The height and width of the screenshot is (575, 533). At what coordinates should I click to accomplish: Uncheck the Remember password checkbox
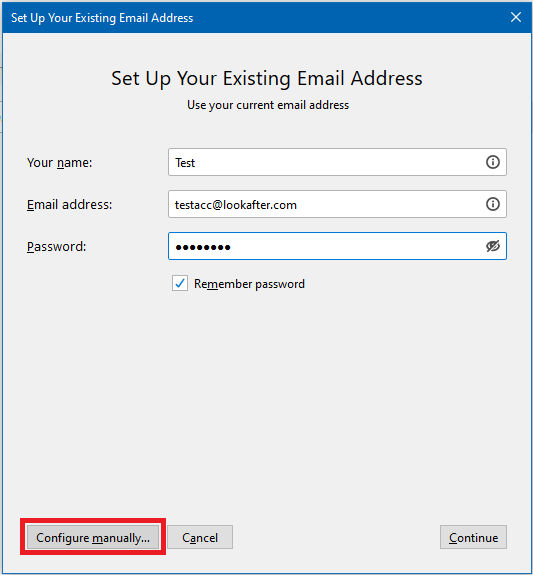click(x=180, y=283)
